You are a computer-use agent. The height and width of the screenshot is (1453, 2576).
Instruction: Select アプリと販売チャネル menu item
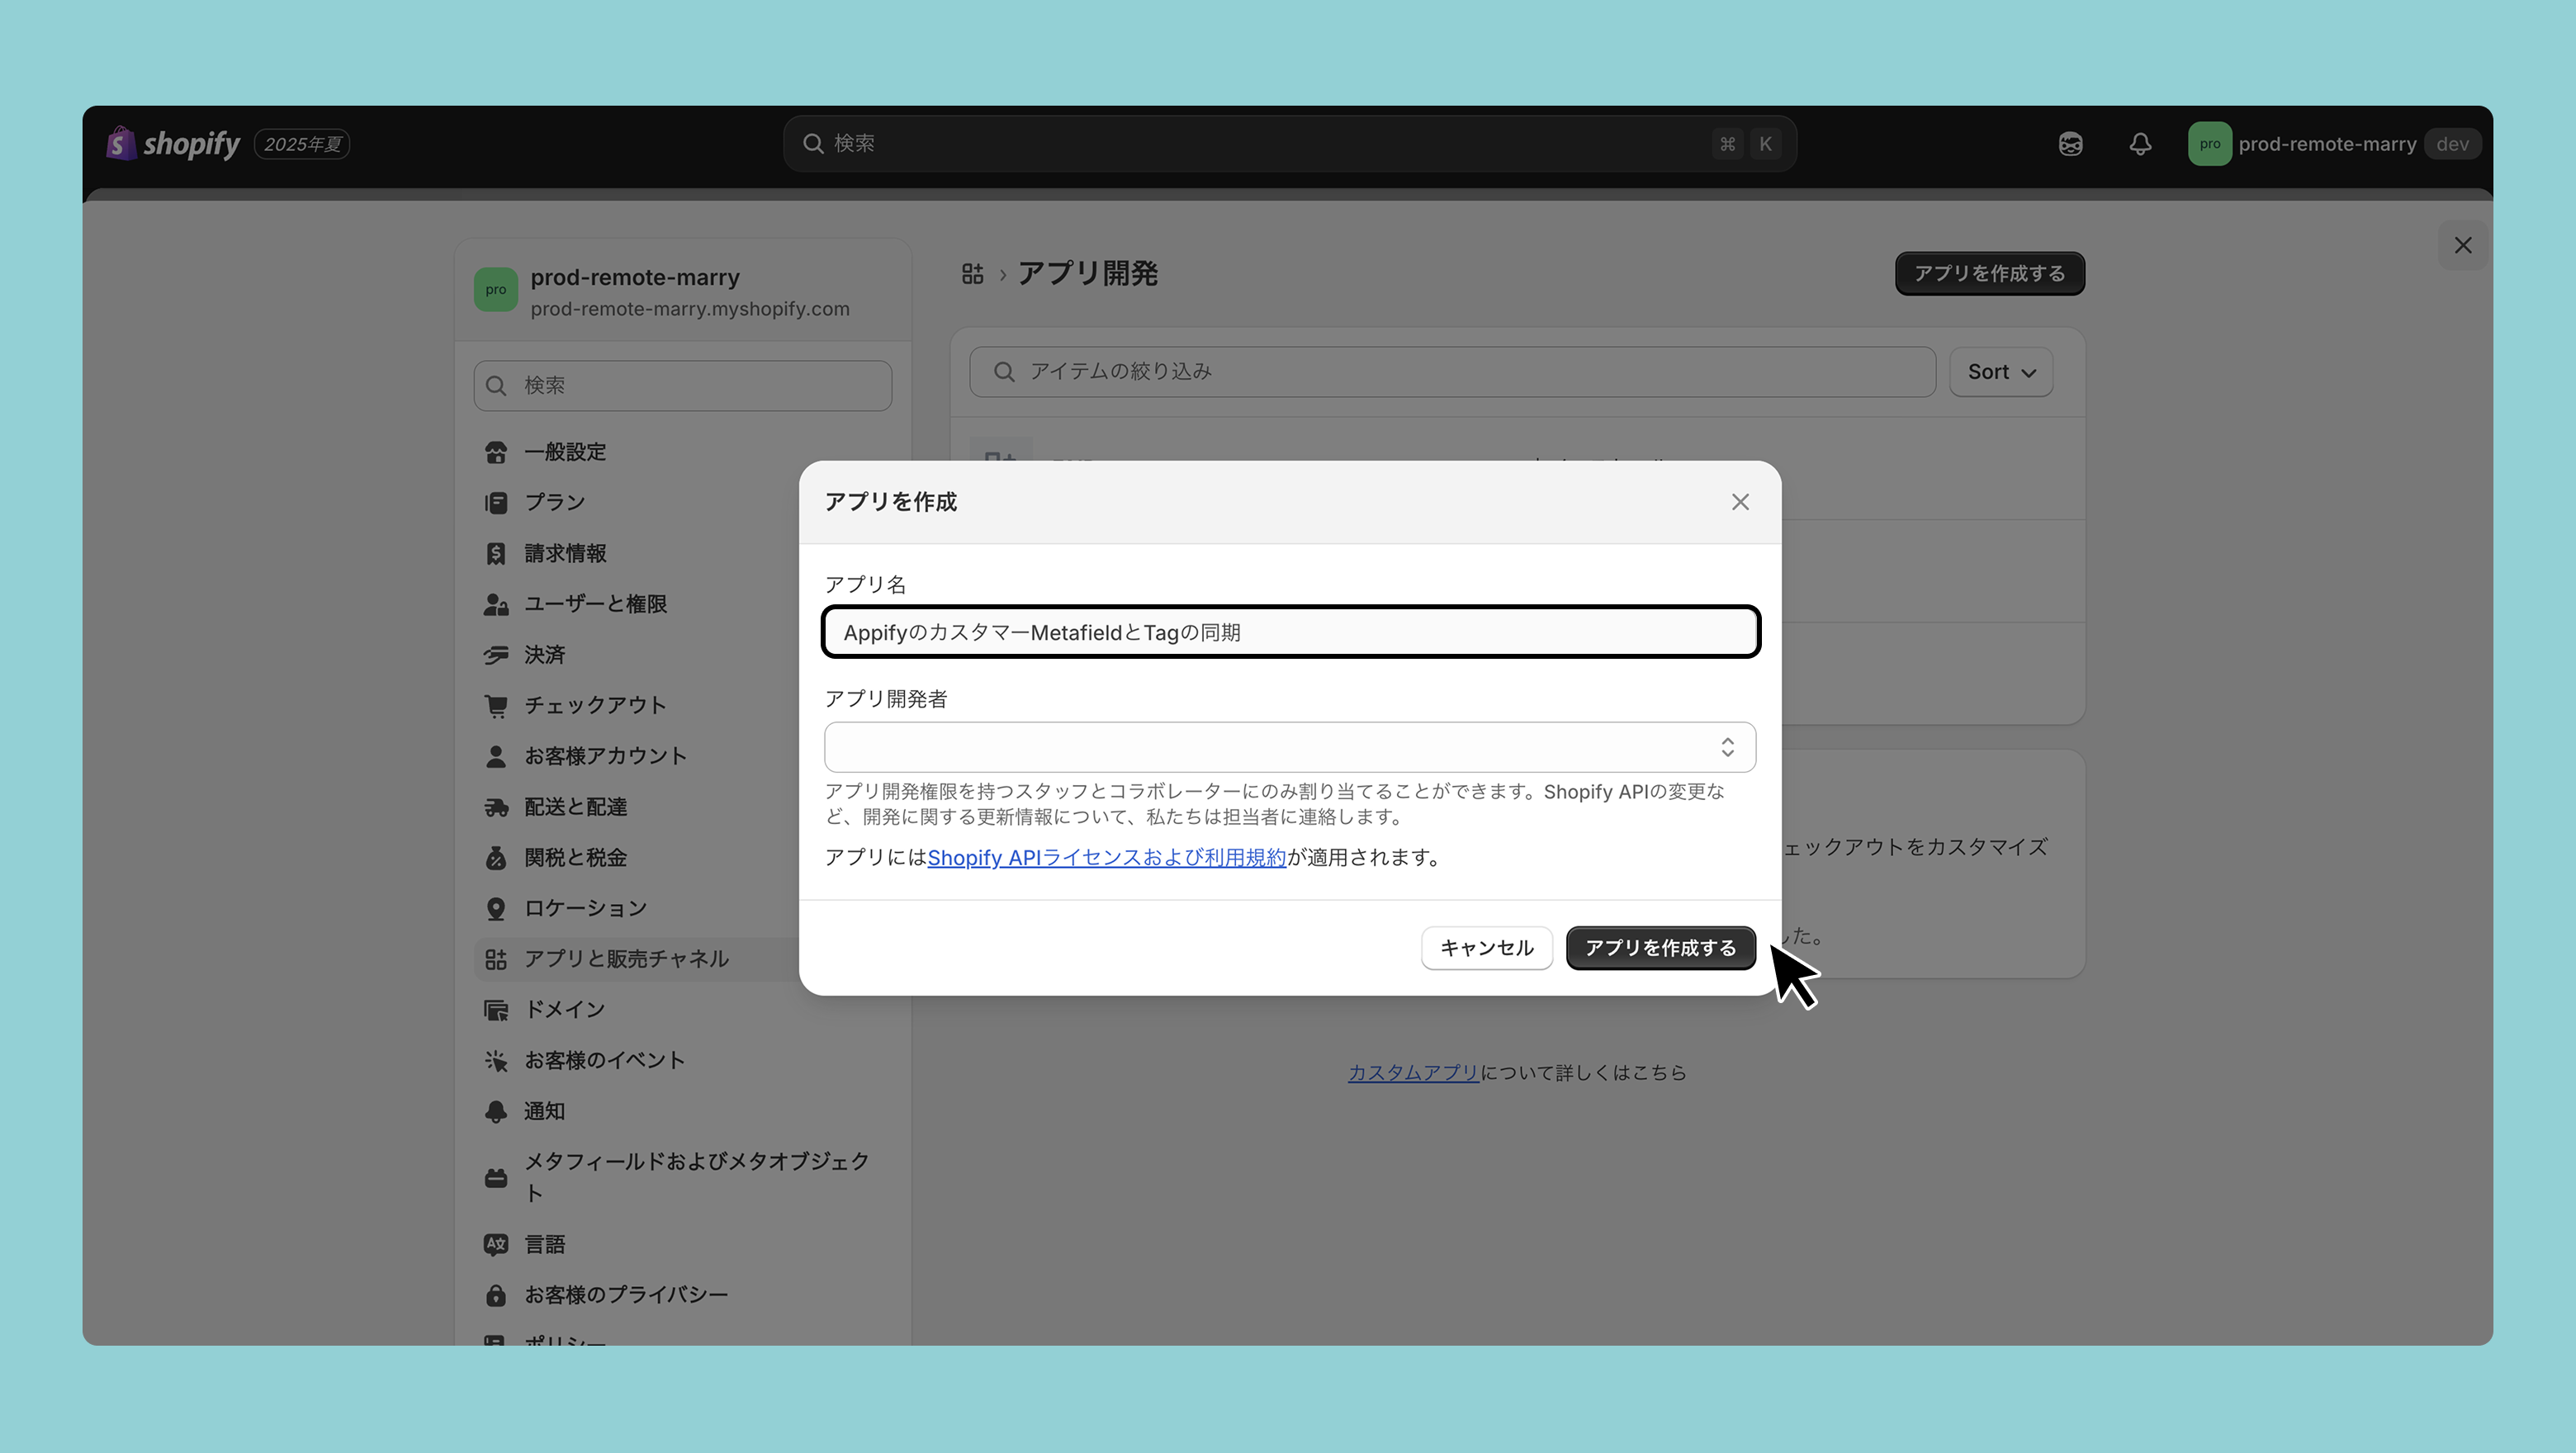pos(626,959)
